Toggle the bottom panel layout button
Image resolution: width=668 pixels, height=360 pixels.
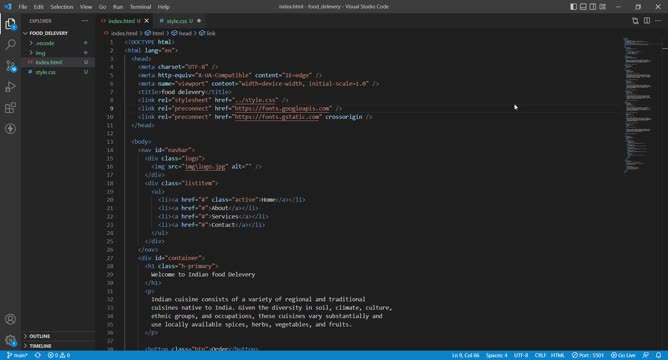coord(583,6)
